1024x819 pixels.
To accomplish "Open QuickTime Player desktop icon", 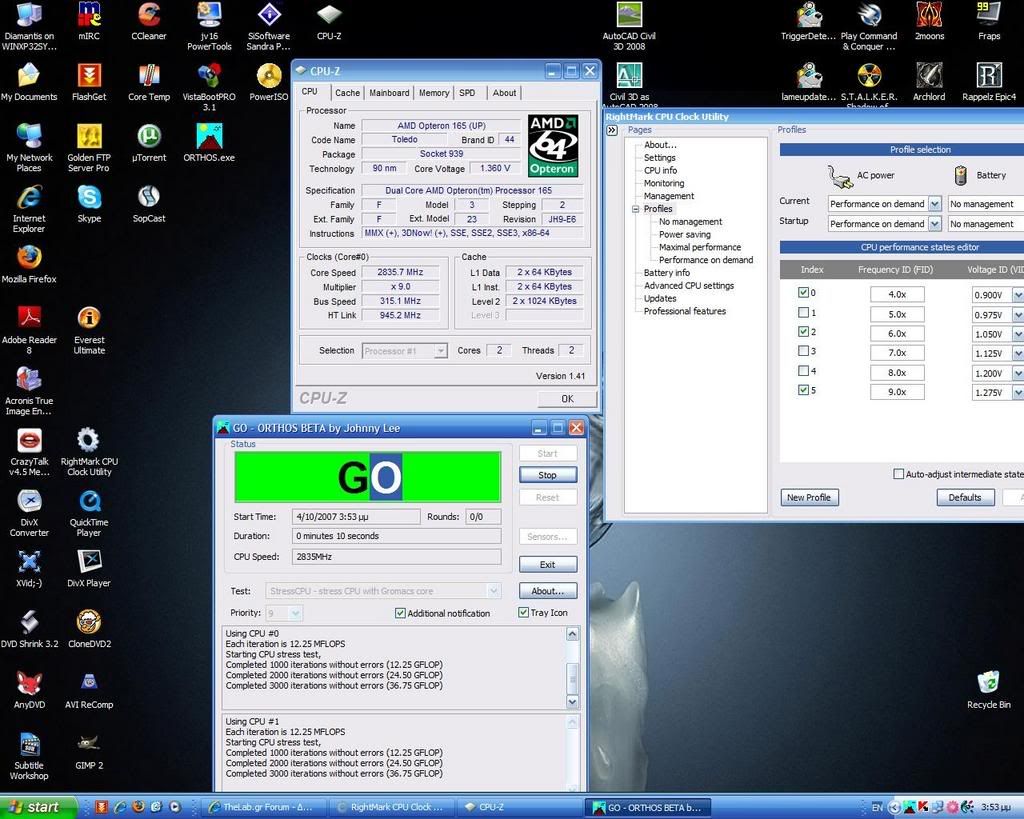I will [x=89, y=513].
